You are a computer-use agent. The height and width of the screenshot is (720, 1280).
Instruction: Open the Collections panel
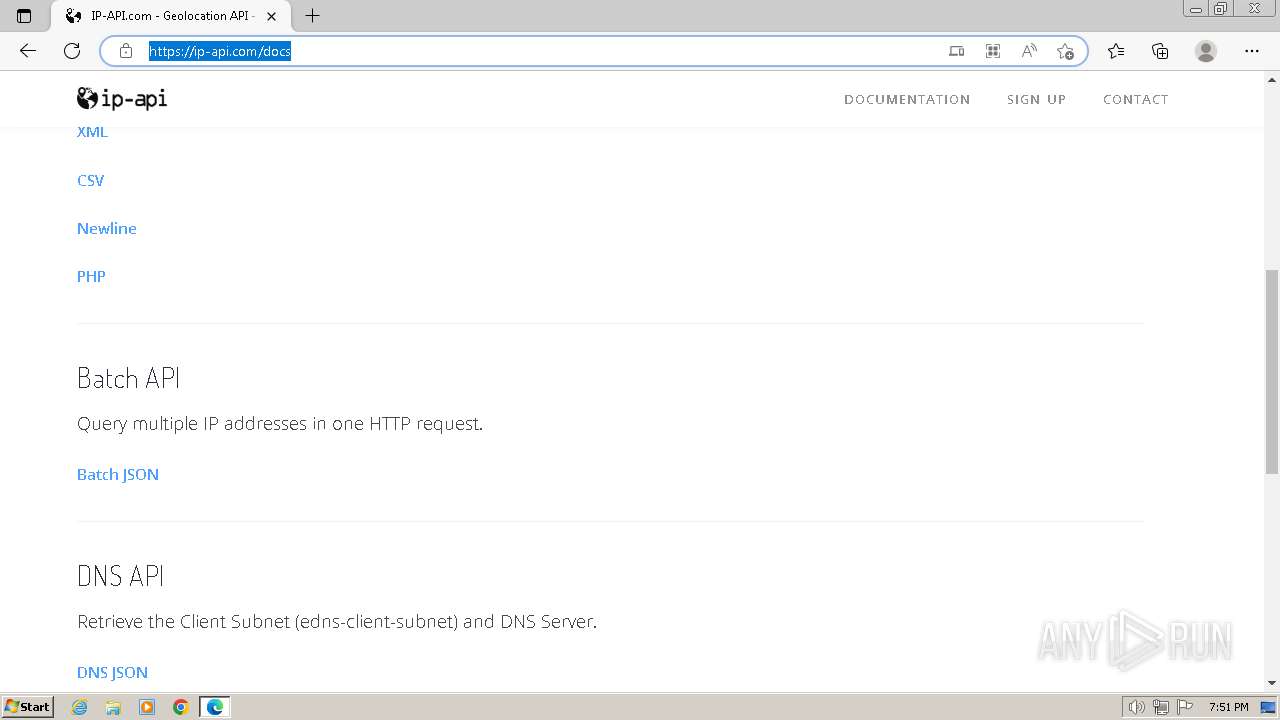(x=1160, y=51)
